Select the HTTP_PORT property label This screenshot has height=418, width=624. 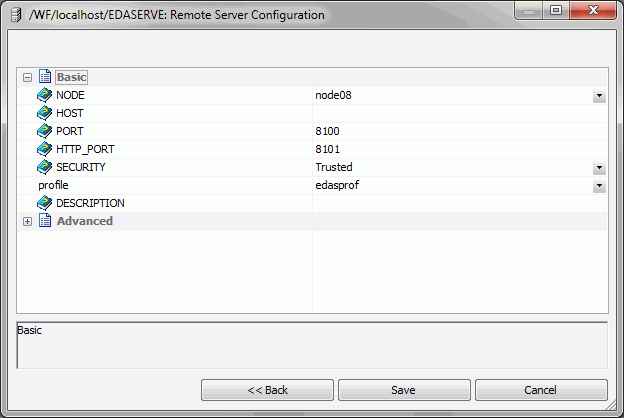point(85,149)
